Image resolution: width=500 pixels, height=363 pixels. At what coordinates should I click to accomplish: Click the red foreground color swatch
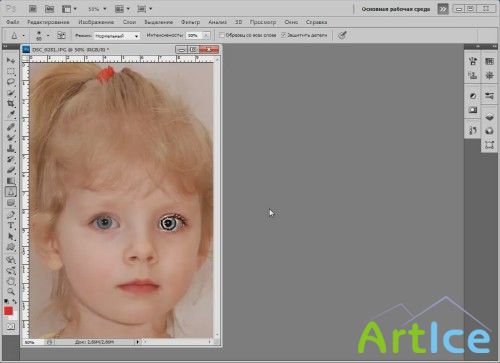8,311
